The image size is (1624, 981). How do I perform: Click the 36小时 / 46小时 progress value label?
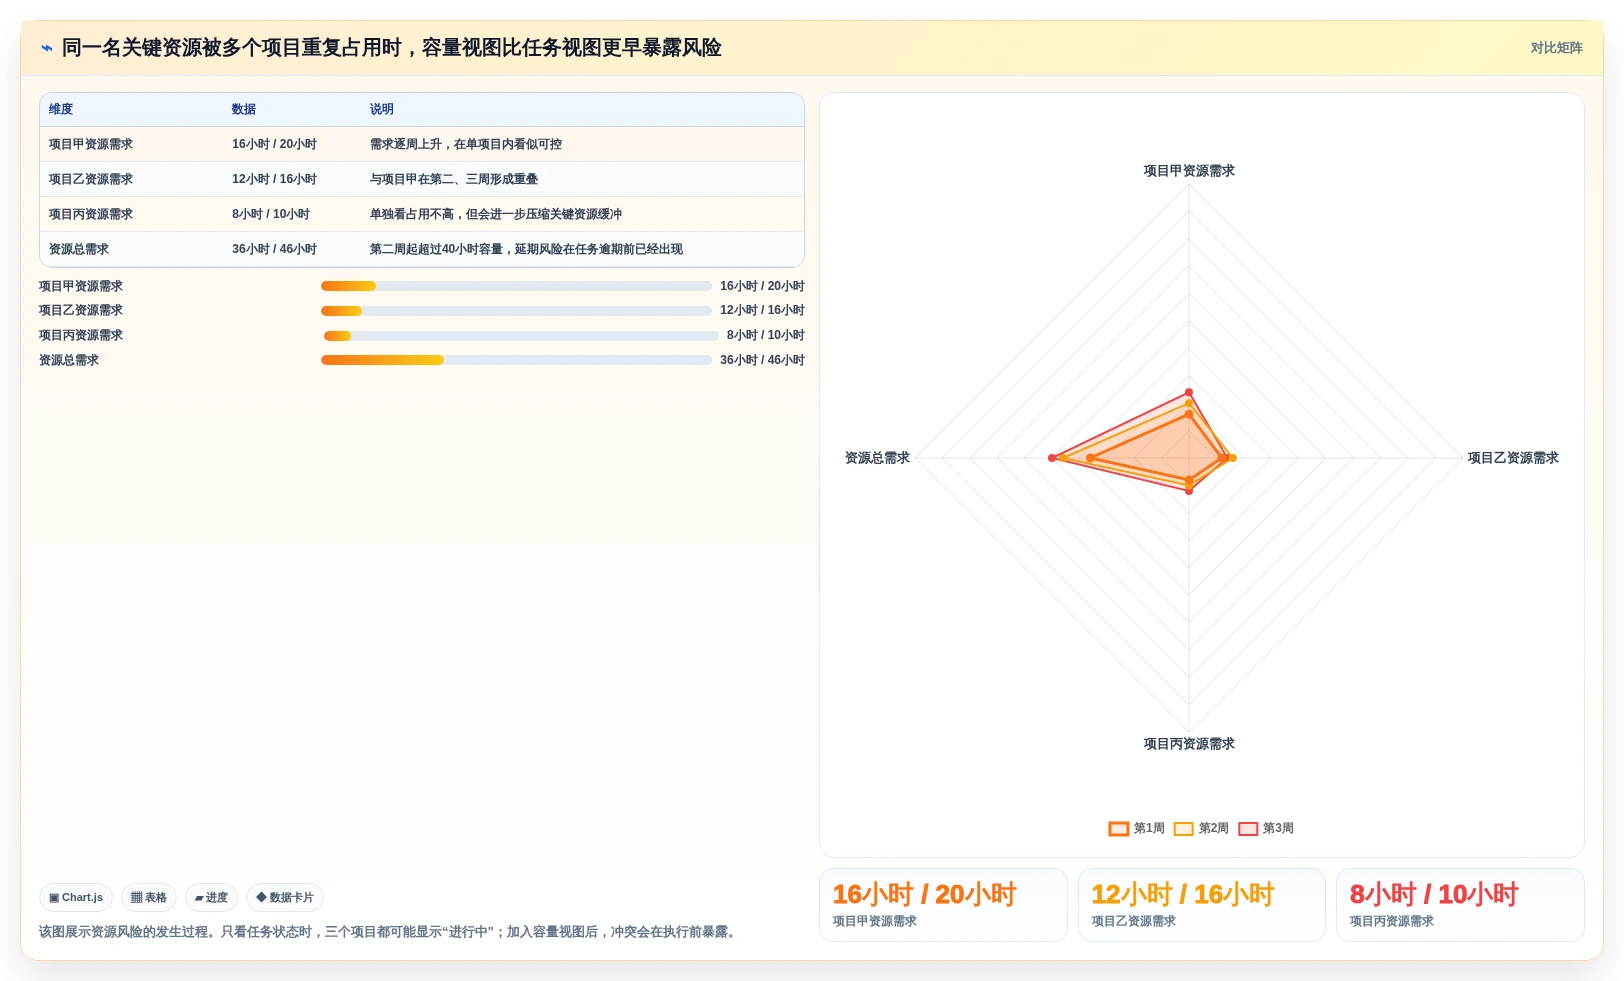coord(762,360)
